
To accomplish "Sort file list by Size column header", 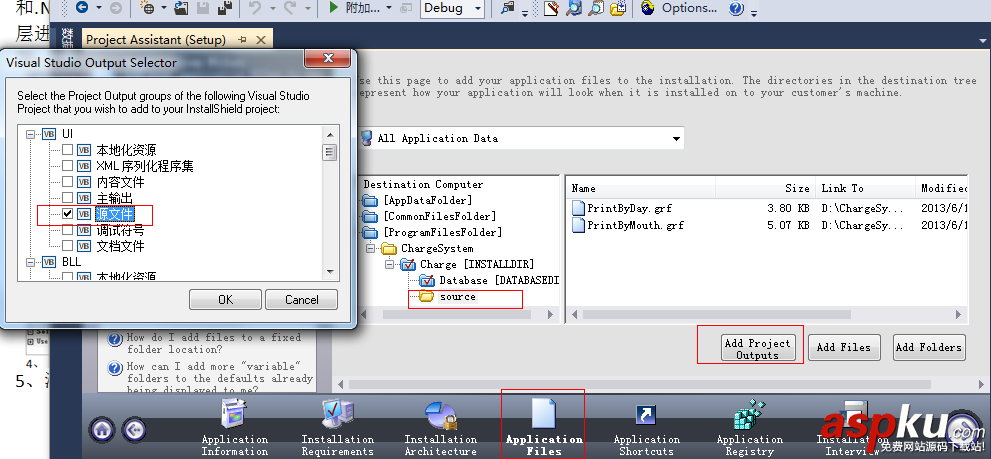I will tap(765, 188).
